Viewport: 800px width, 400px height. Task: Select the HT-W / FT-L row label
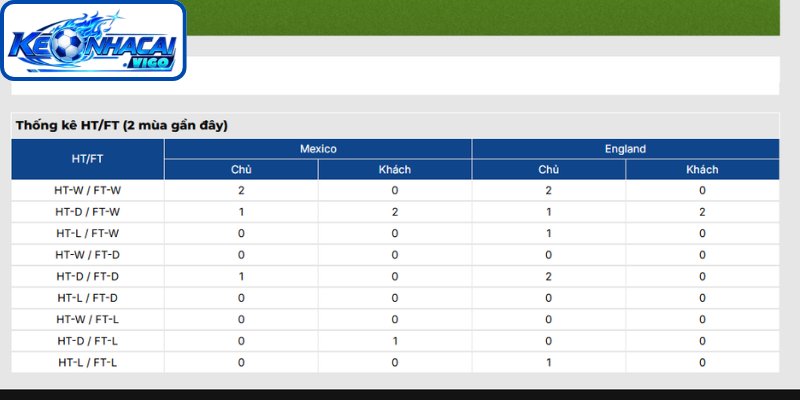point(88,319)
